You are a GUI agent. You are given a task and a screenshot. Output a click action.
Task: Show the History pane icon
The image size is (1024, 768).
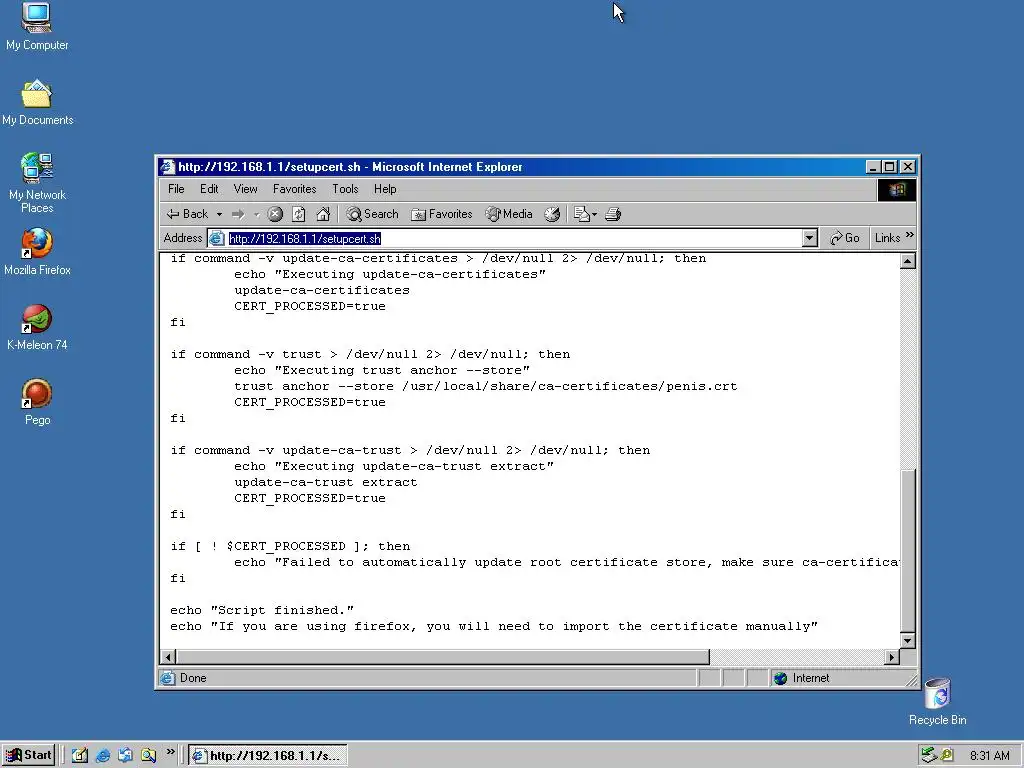tap(552, 214)
